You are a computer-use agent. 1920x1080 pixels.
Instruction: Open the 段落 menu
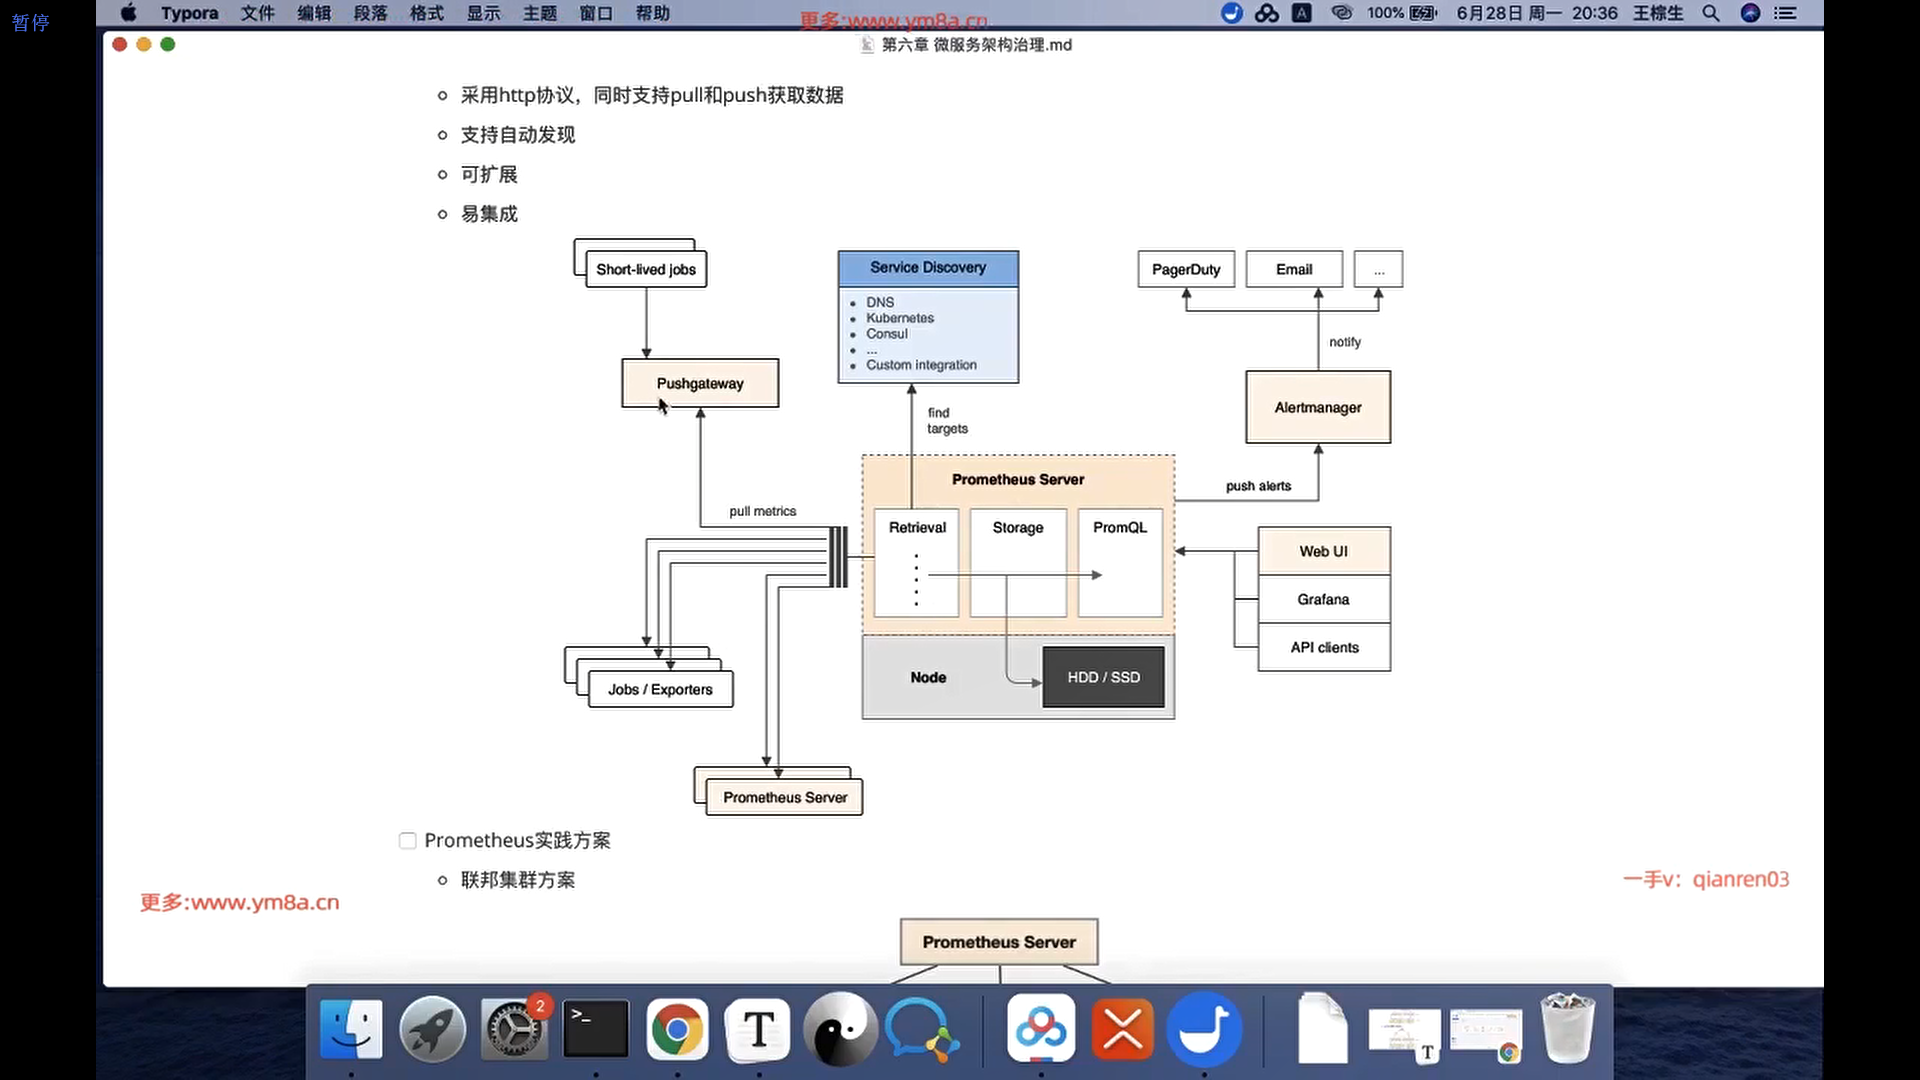[x=370, y=13]
